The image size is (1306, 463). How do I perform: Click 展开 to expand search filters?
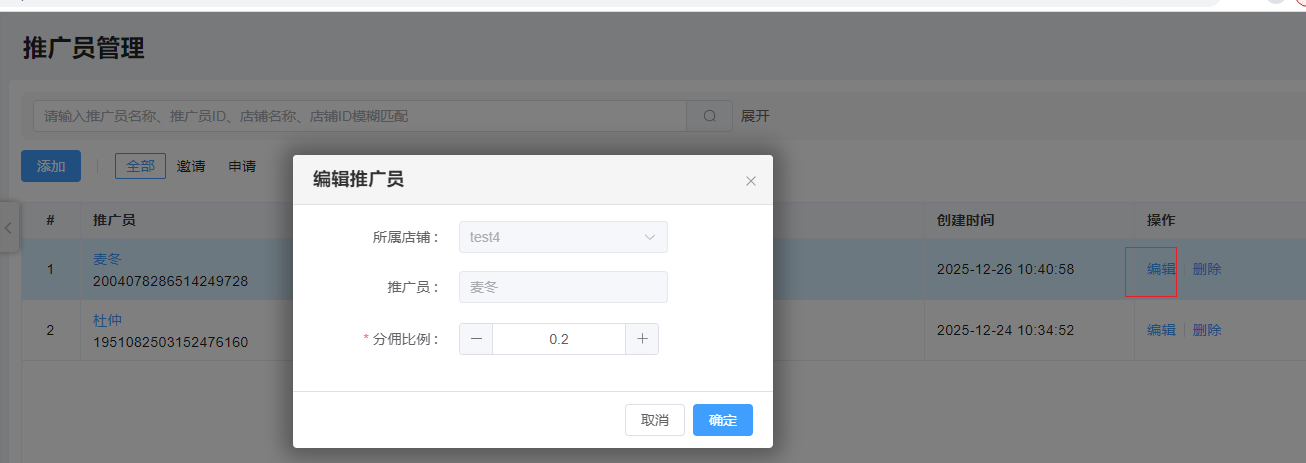(755, 116)
